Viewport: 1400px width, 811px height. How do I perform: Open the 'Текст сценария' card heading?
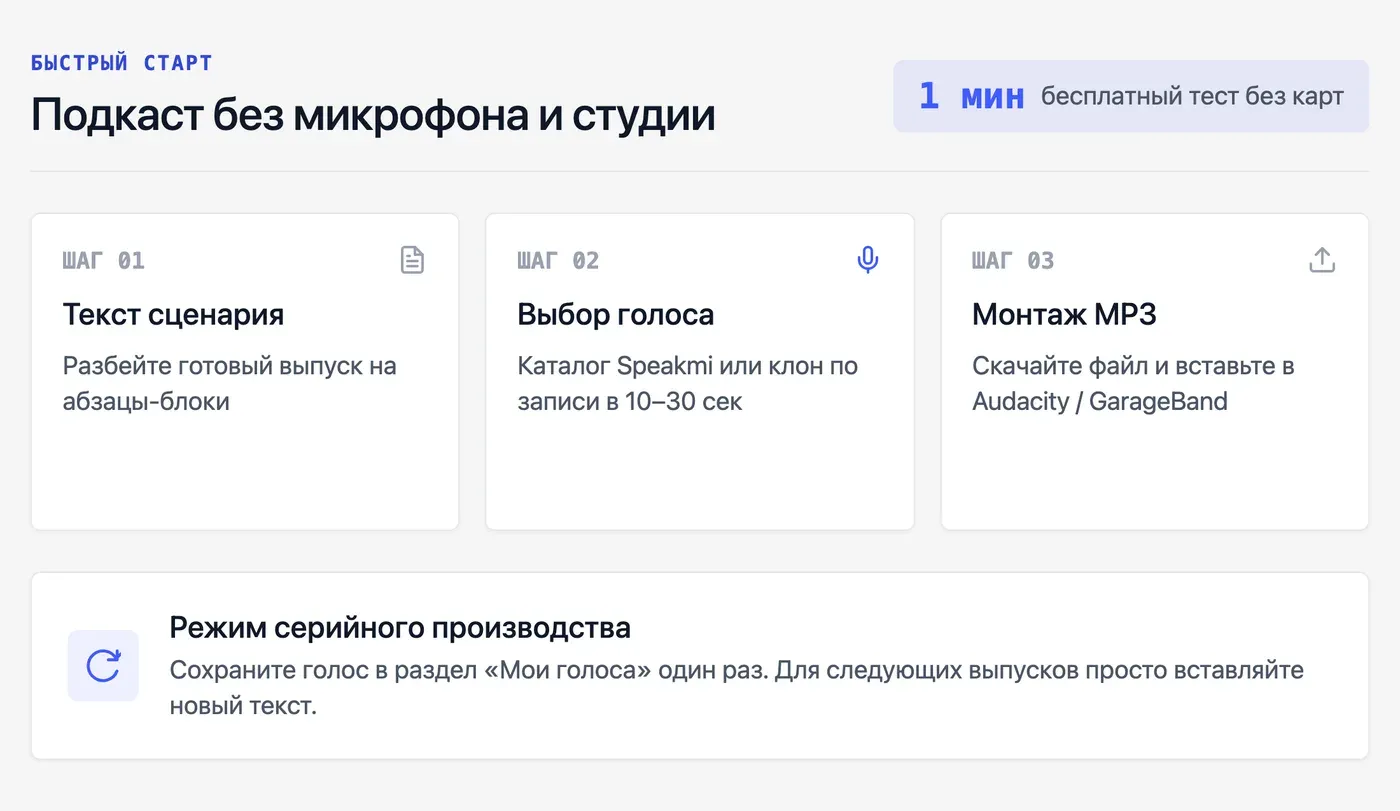tap(174, 314)
